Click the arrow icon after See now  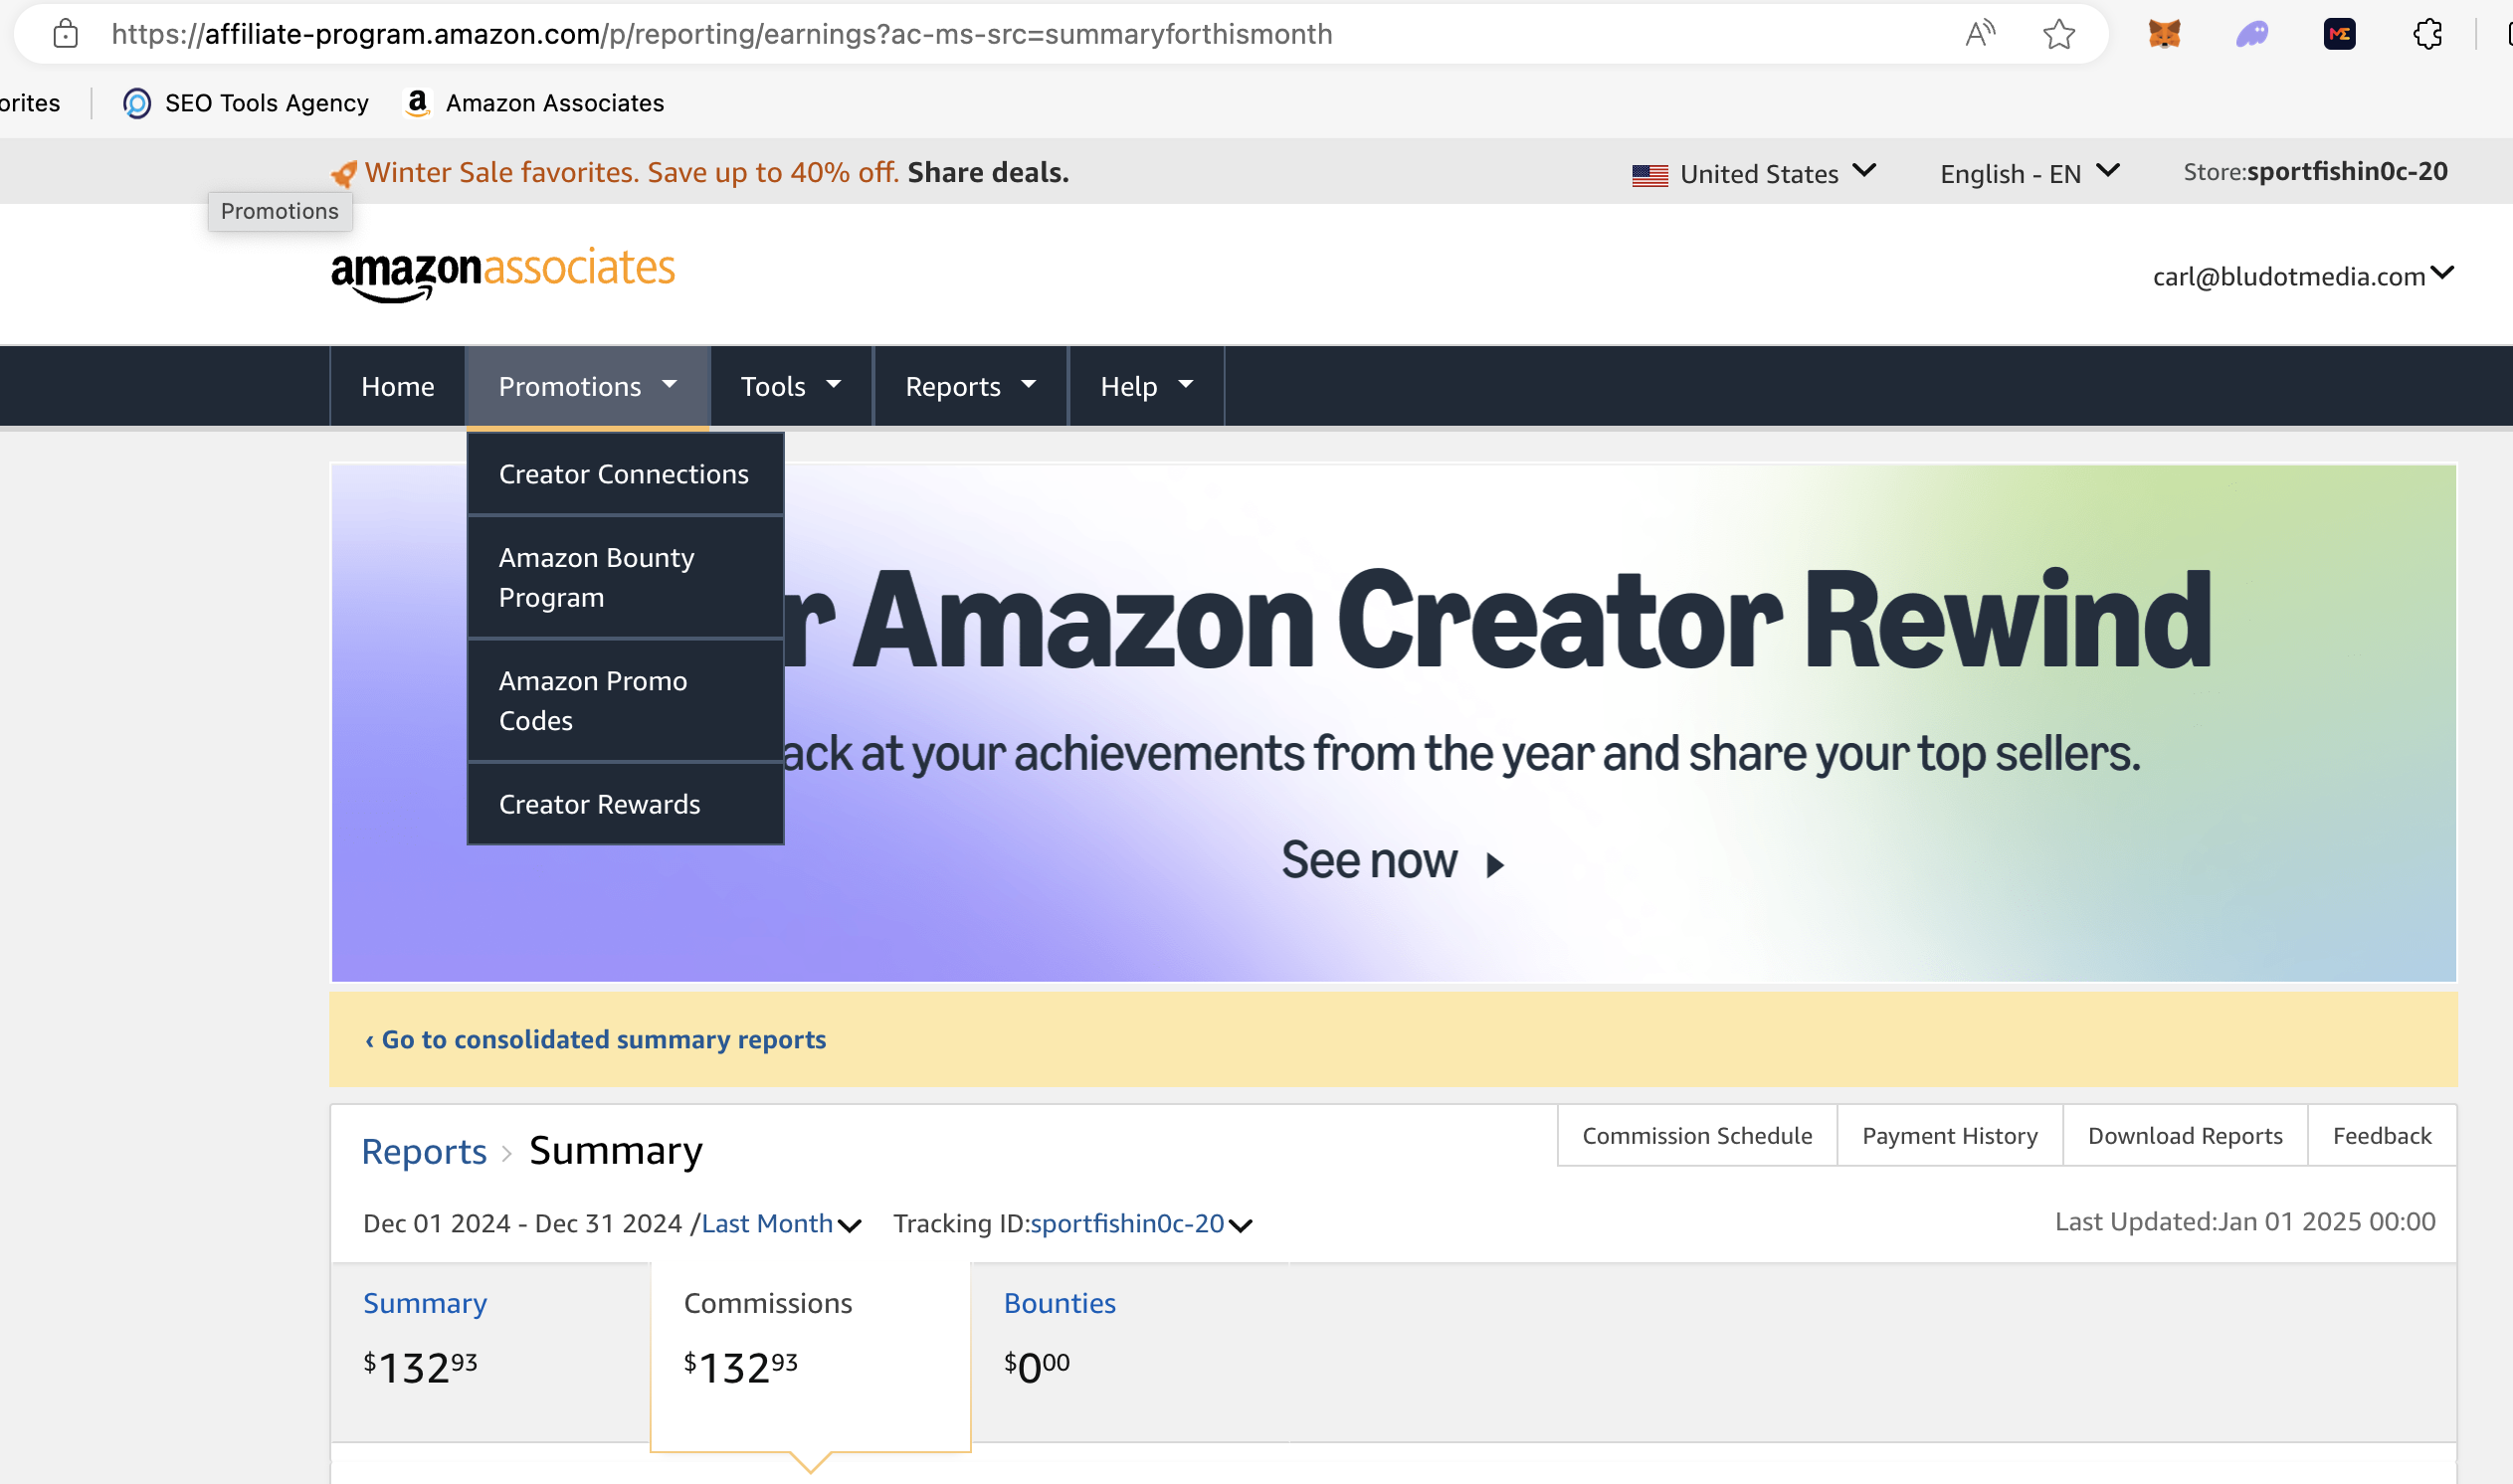point(1494,865)
